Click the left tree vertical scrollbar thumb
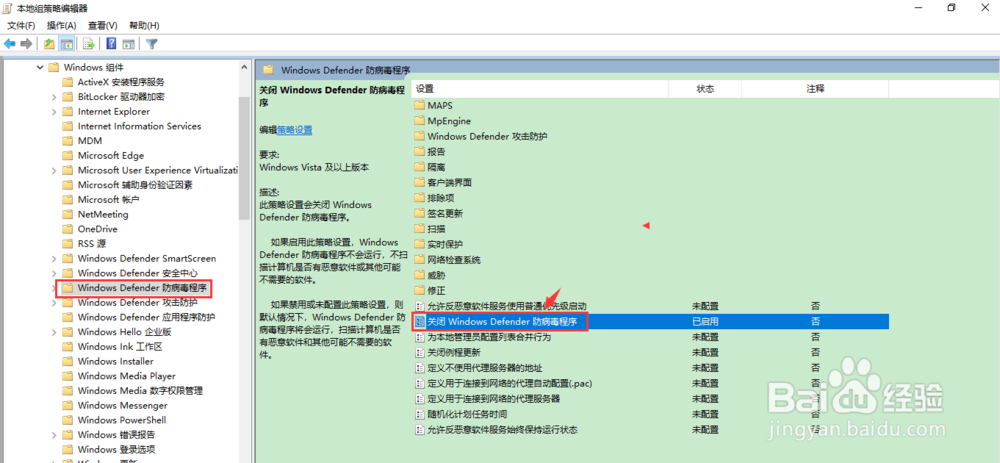Image resolution: width=1000 pixels, height=463 pixels. (244, 158)
